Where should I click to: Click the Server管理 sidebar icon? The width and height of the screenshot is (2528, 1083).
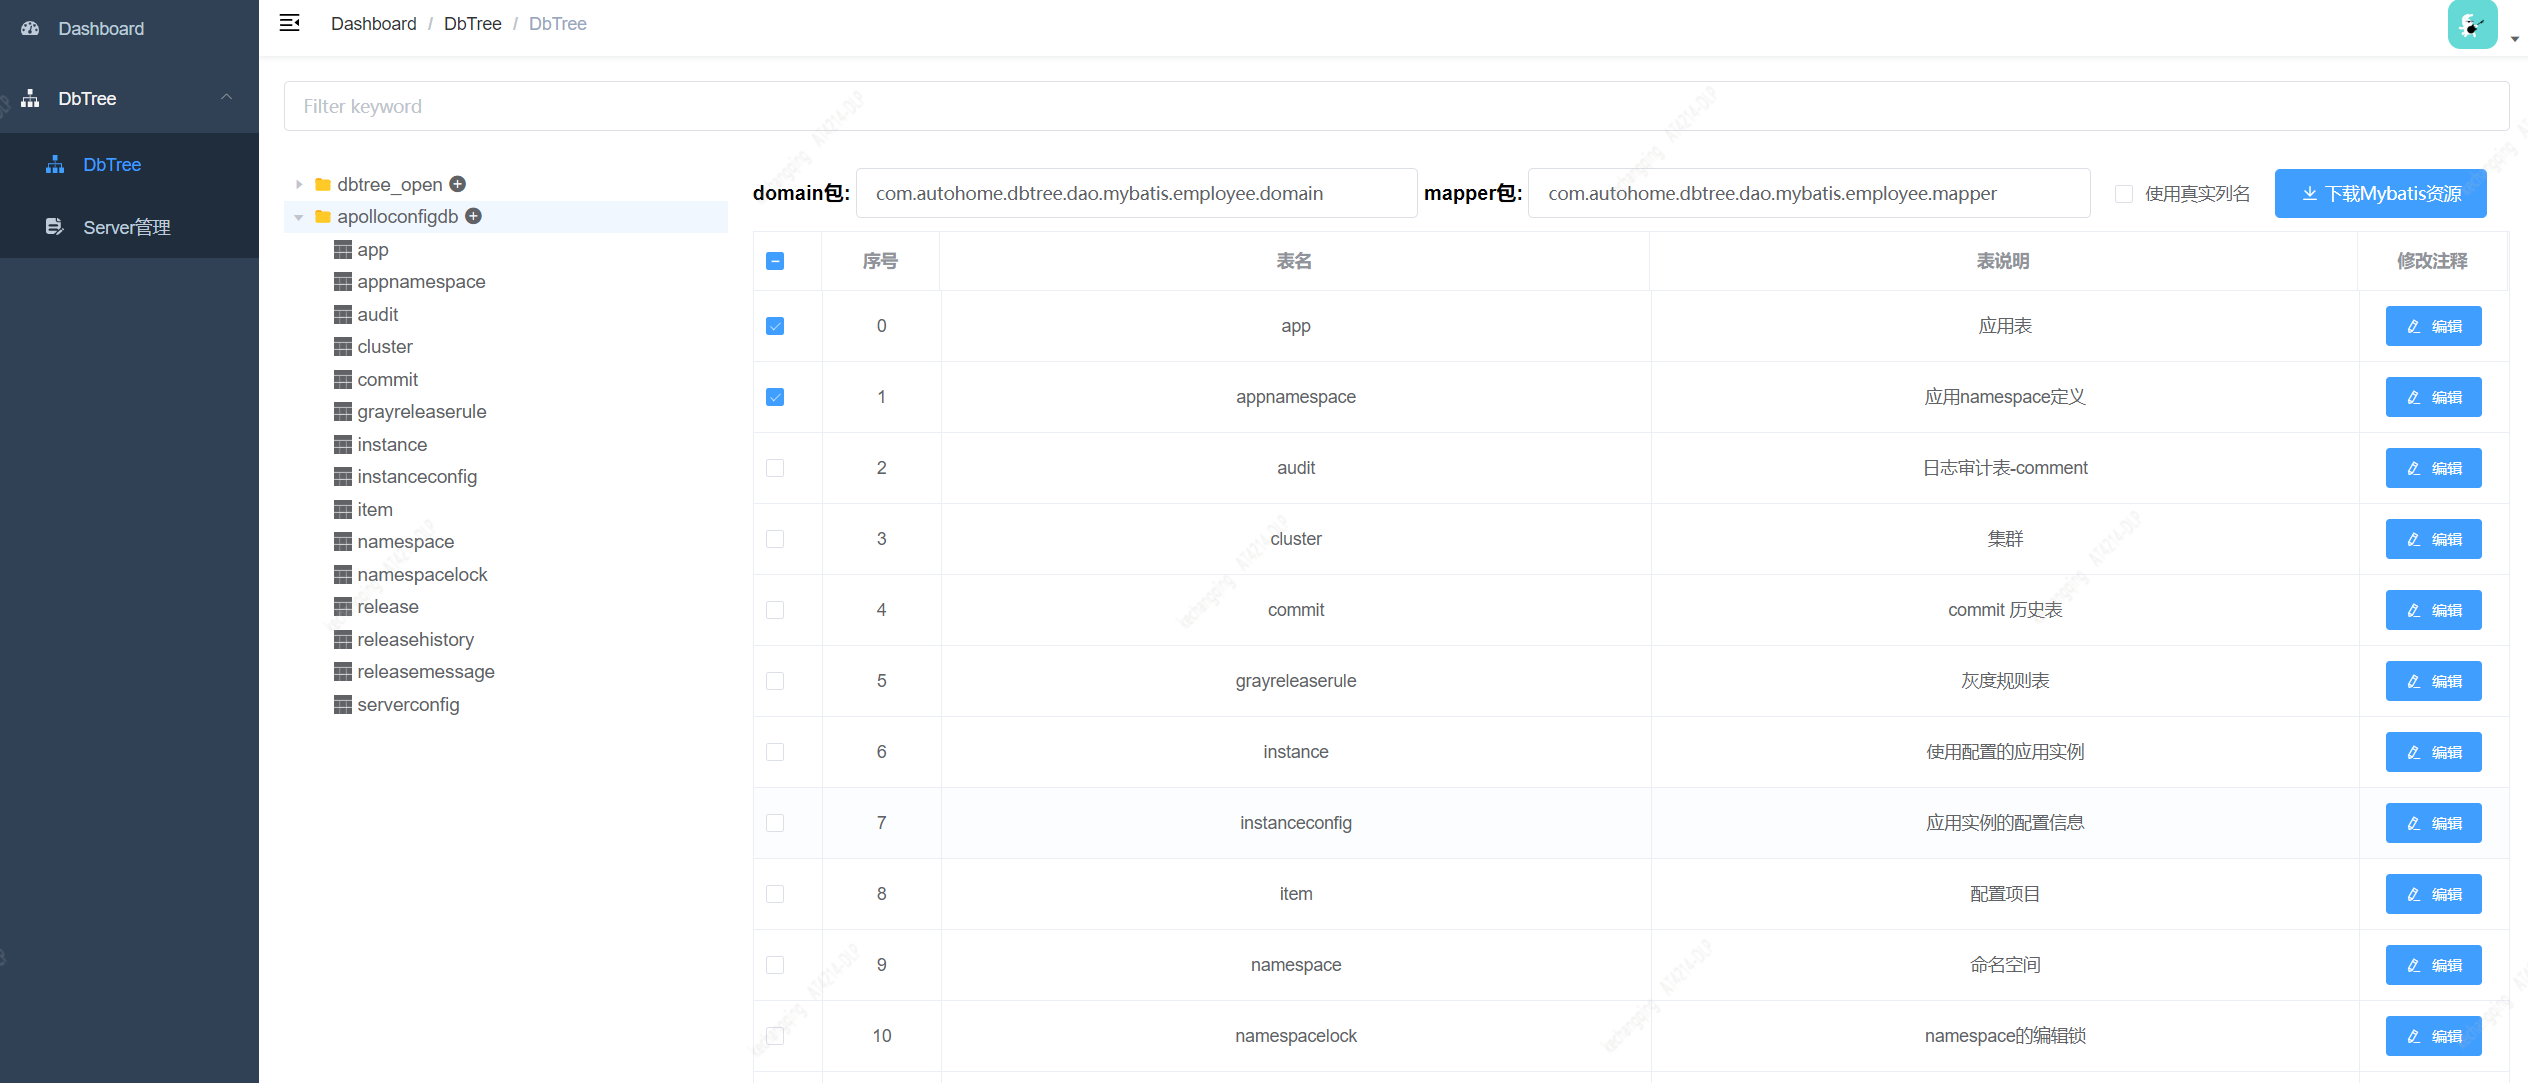[55, 227]
